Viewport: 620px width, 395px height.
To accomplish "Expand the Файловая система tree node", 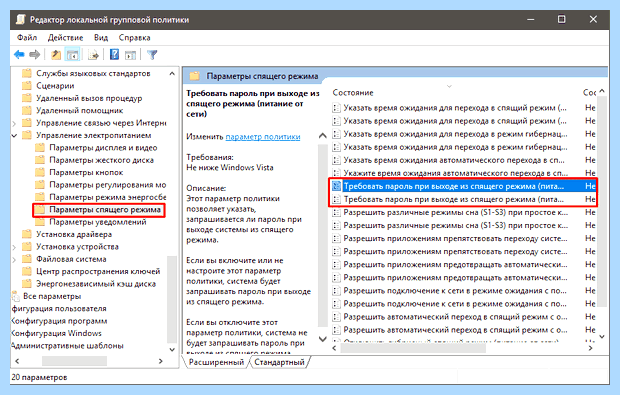I will pyautogui.click(x=15, y=259).
